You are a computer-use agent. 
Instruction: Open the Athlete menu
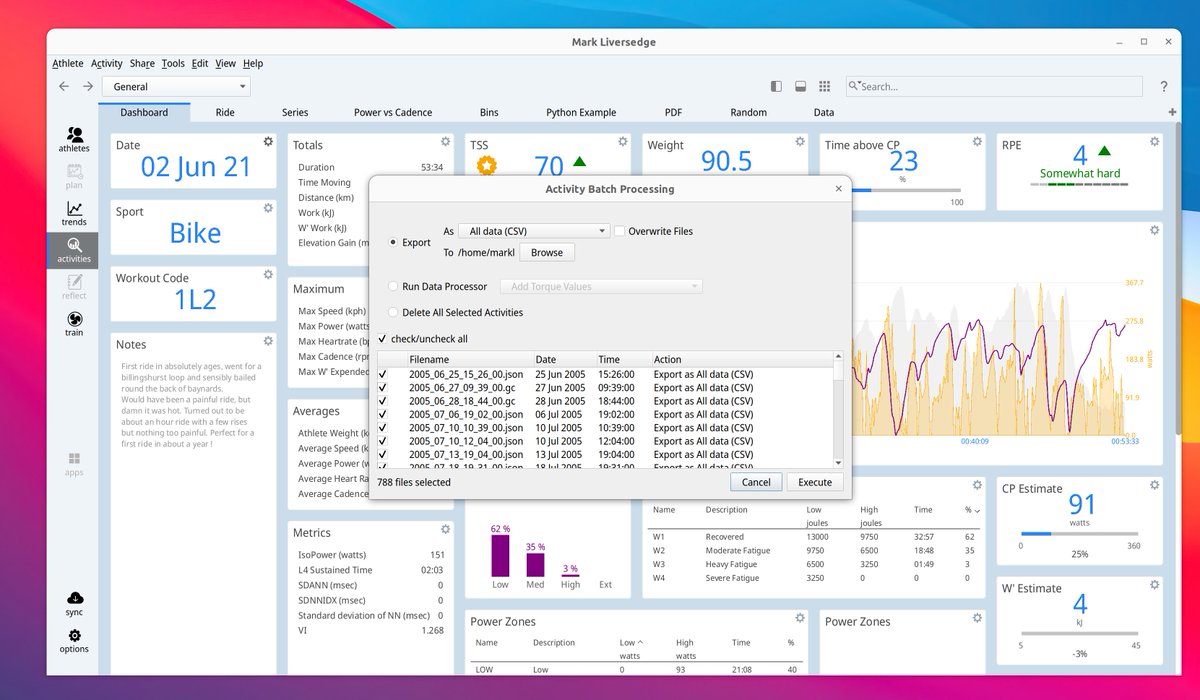pyautogui.click(x=68, y=63)
